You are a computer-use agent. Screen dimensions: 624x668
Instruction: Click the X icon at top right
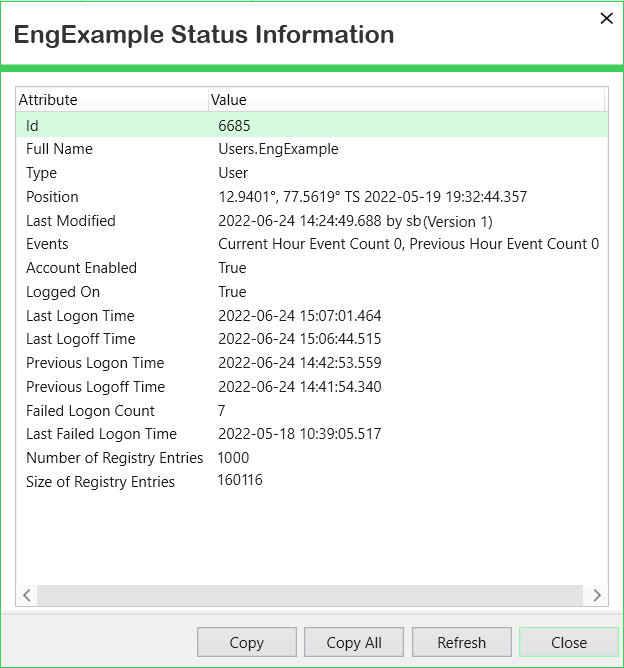[x=605, y=18]
